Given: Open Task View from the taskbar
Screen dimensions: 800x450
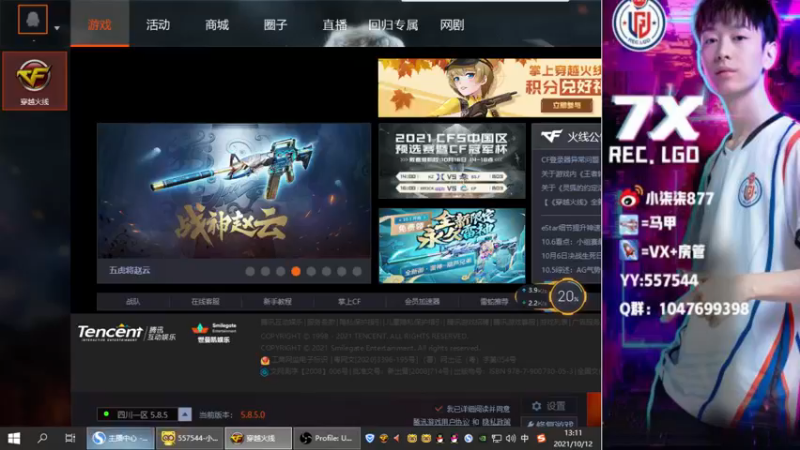Looking at the screenshot, I should click(70, 438).
